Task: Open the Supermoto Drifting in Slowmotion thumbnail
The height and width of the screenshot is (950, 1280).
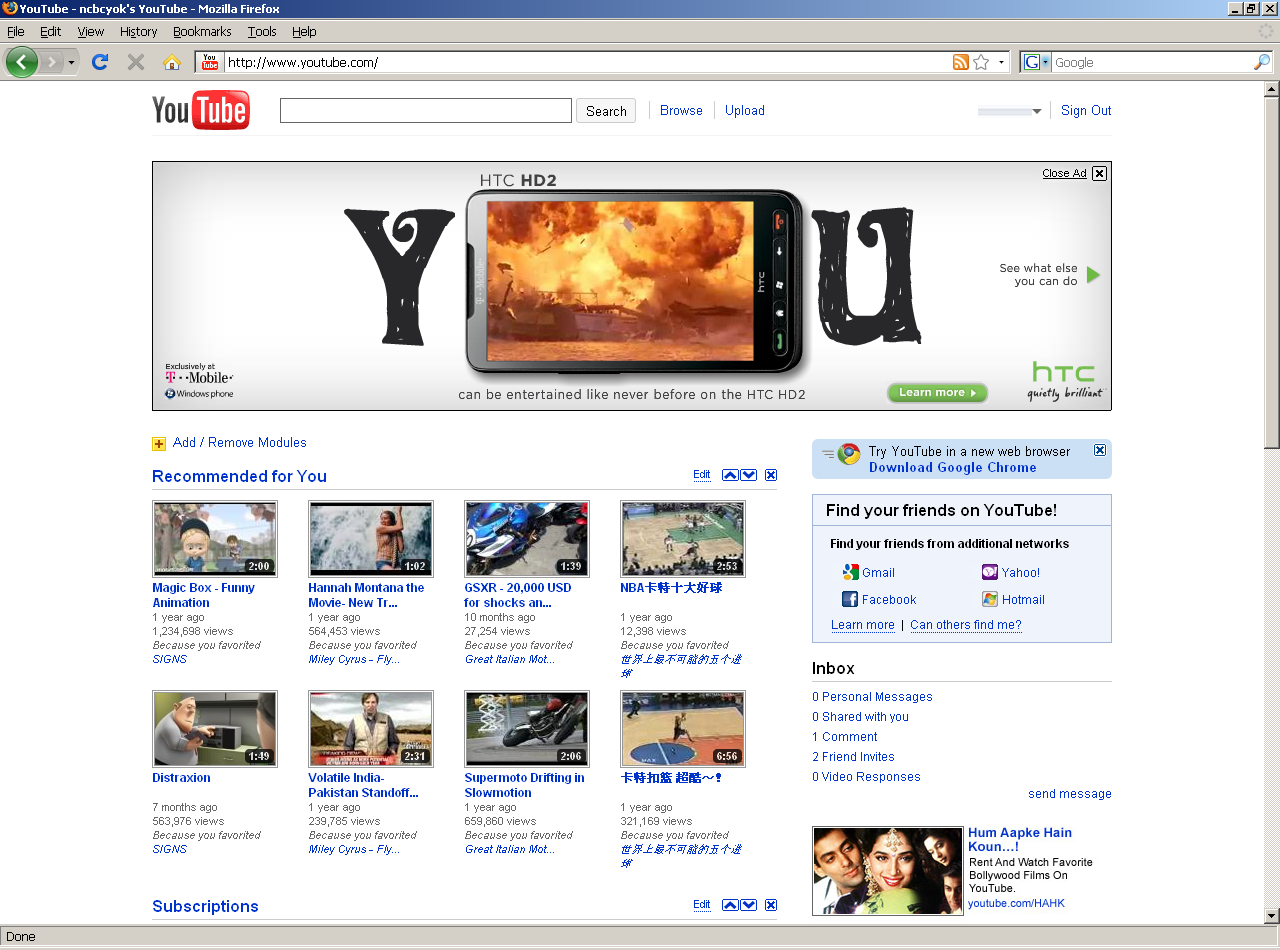Action: tap(527, 729)
